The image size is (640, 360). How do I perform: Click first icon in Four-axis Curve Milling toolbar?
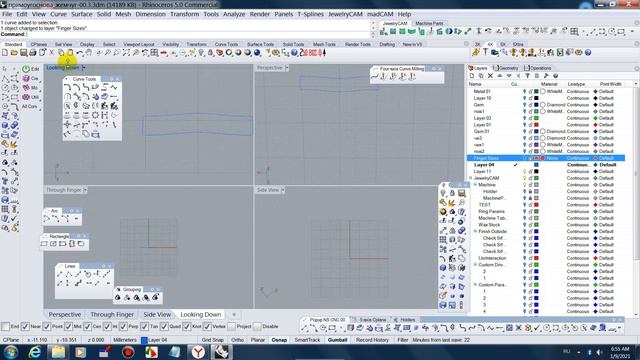(374, 76)
